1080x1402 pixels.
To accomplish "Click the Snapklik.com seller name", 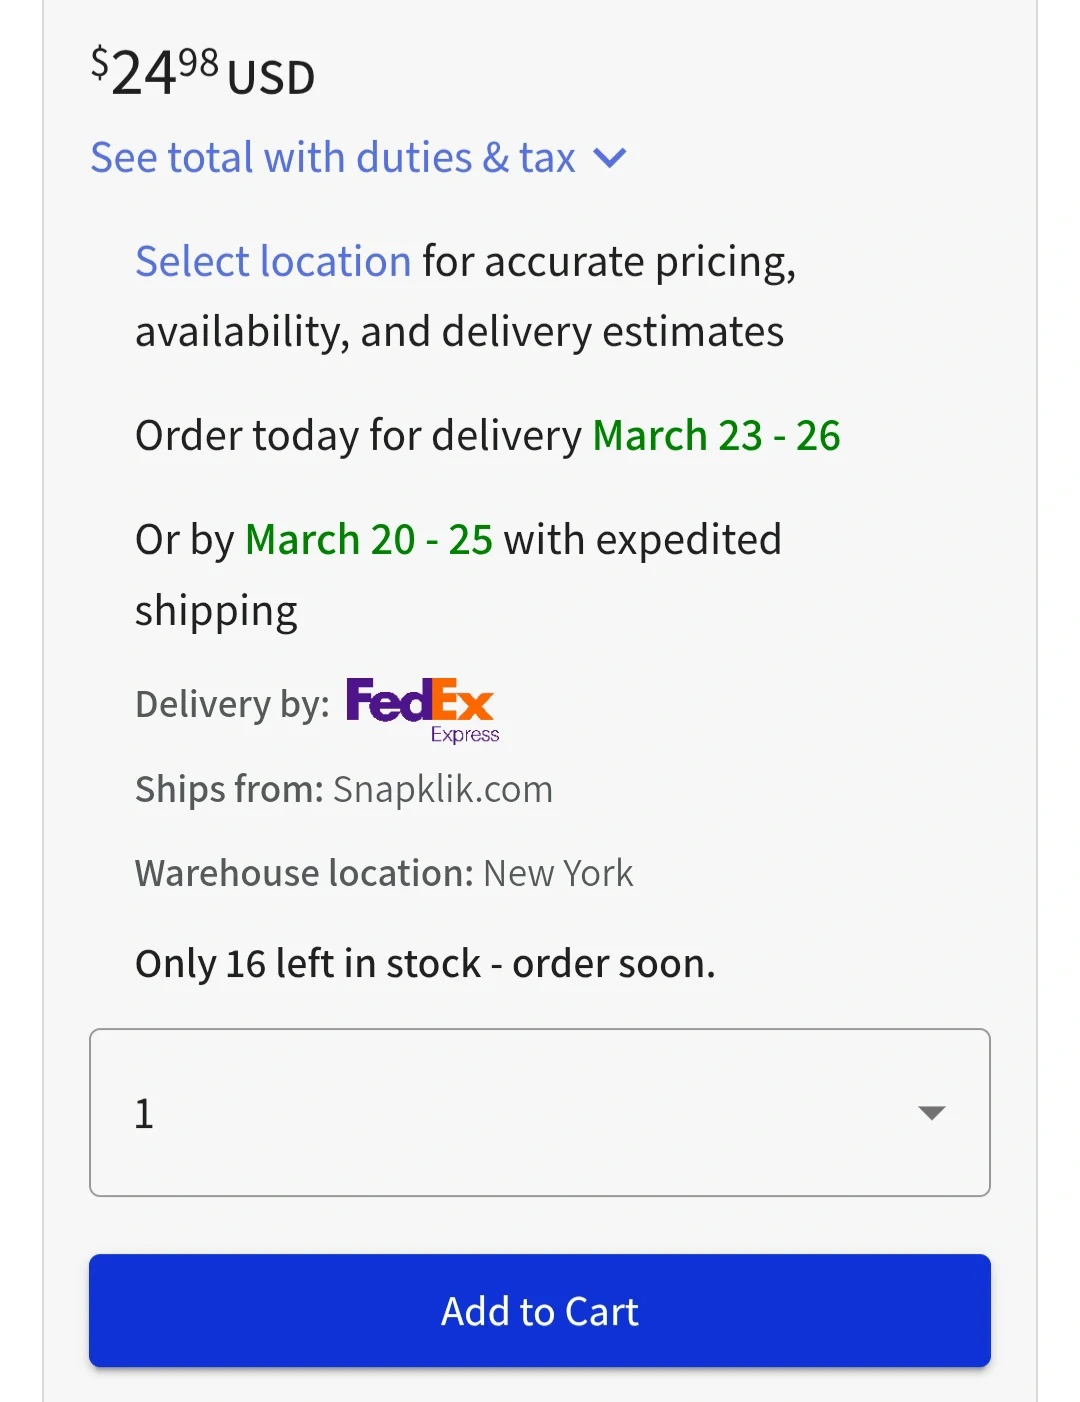I will 442,790.
